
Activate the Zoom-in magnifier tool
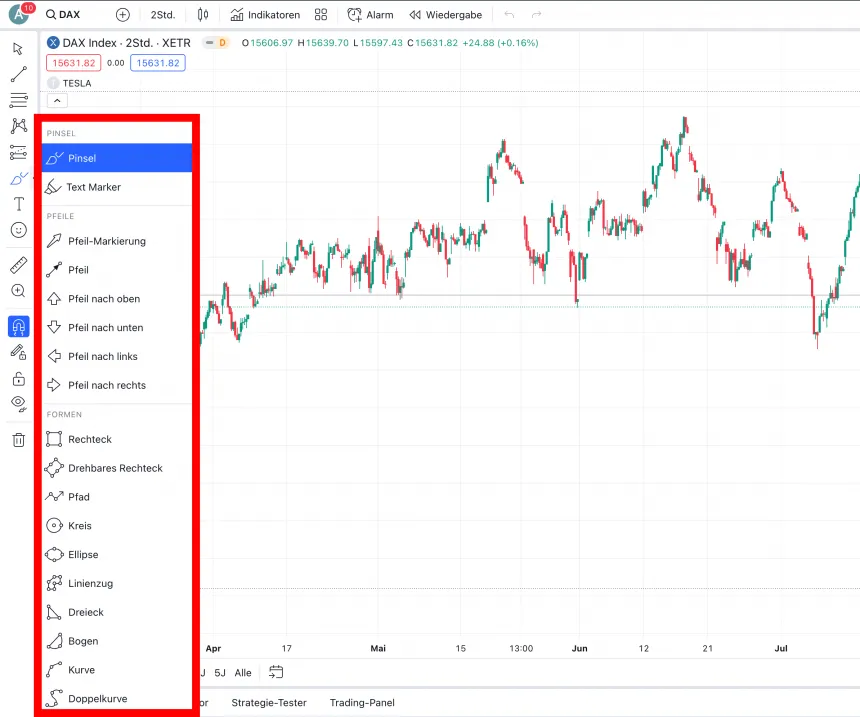[x=18, y=290]
